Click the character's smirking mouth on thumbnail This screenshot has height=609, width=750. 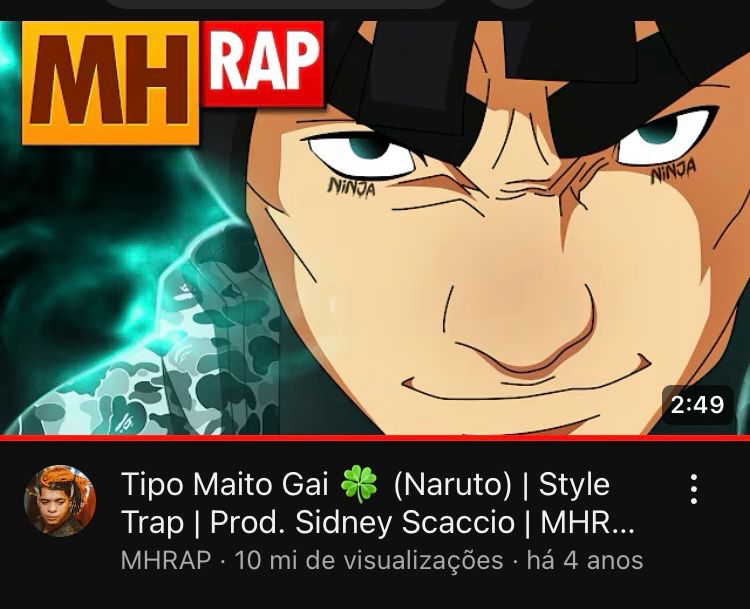[526, 388]
